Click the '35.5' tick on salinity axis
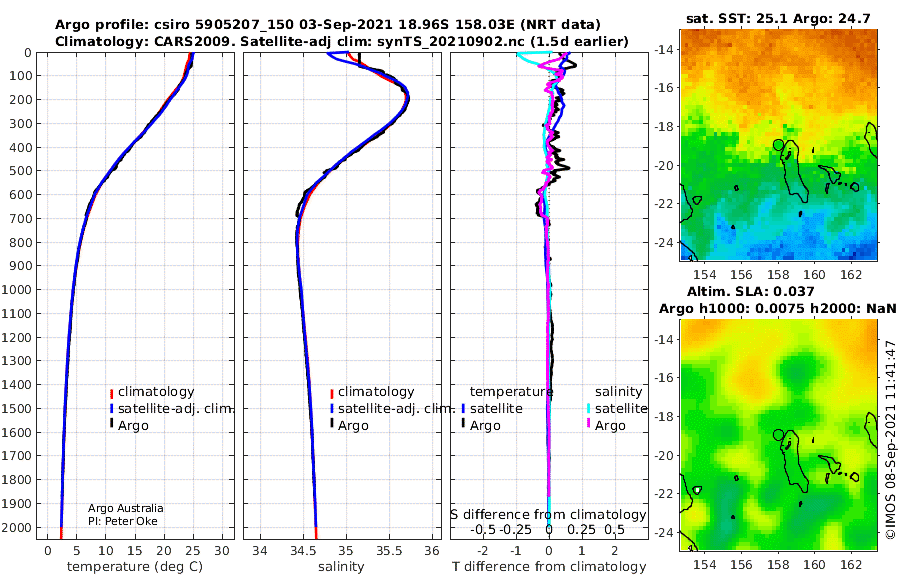 tap(389, 551)
